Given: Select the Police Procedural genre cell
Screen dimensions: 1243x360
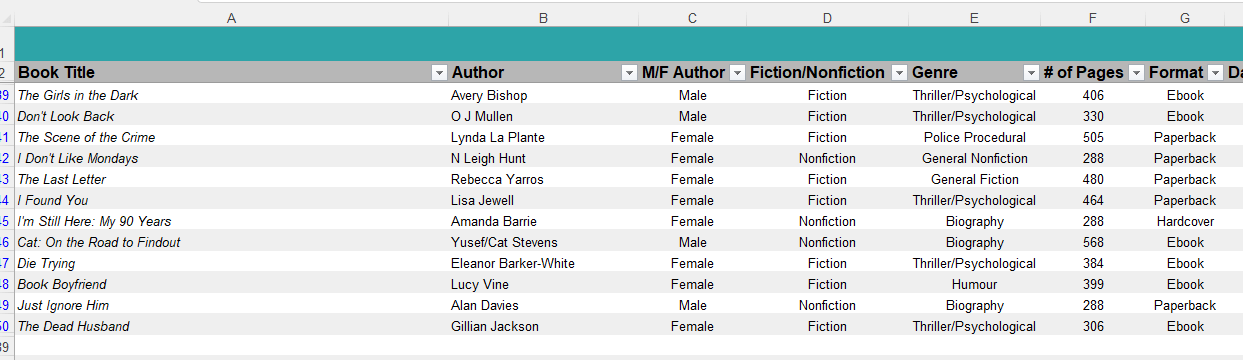Looking at the screenshot, I should click(x=974, y=137).
